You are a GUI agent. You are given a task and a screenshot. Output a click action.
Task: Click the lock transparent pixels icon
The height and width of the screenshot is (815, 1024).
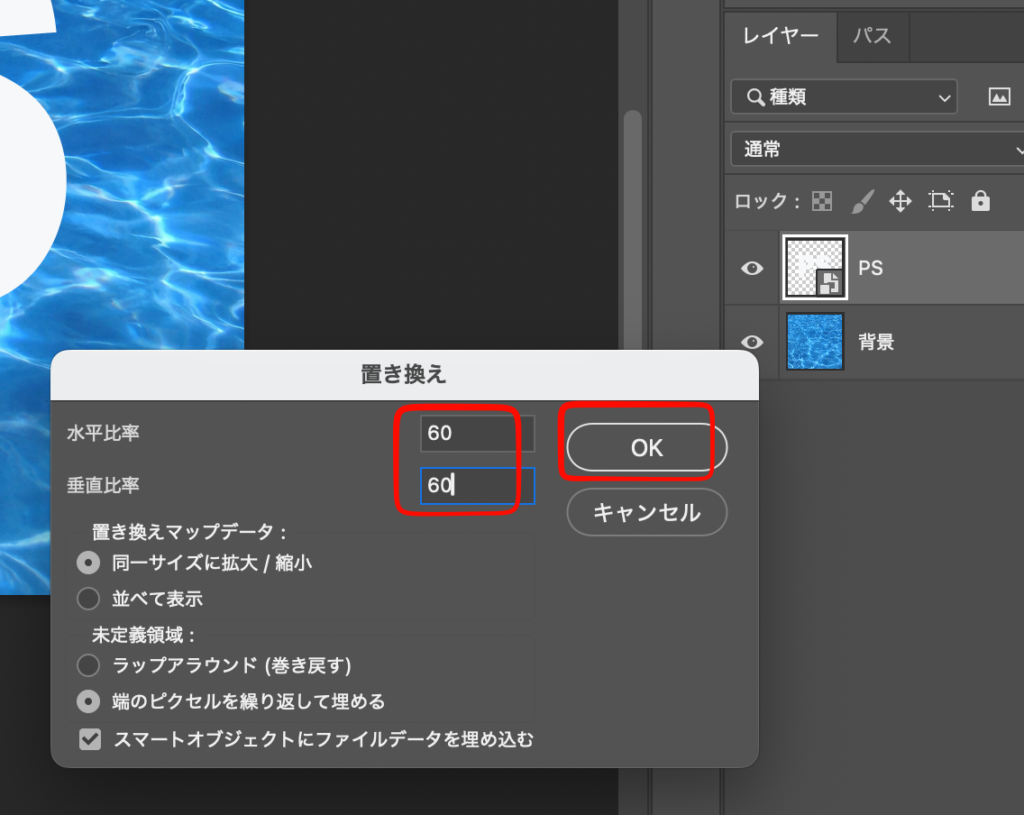coord(821,201)
